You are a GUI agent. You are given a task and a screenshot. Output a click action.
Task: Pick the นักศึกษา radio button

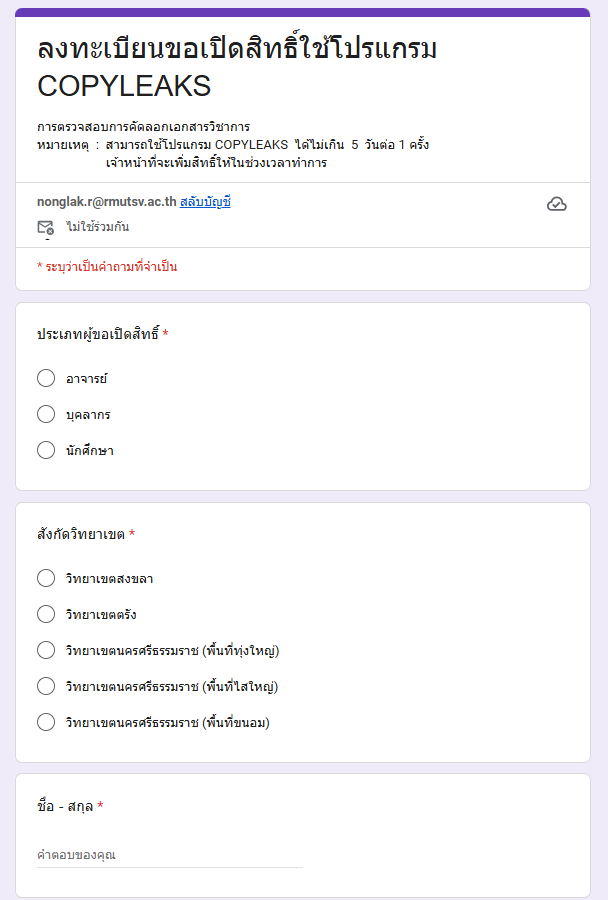click(x=46, y=450)
